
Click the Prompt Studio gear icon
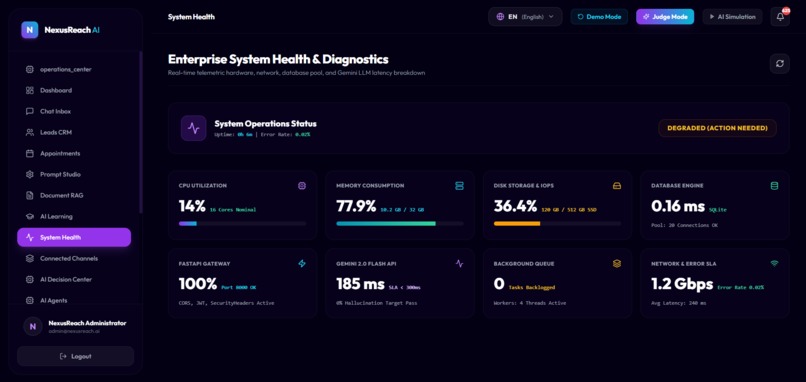(x=30, y=175)
